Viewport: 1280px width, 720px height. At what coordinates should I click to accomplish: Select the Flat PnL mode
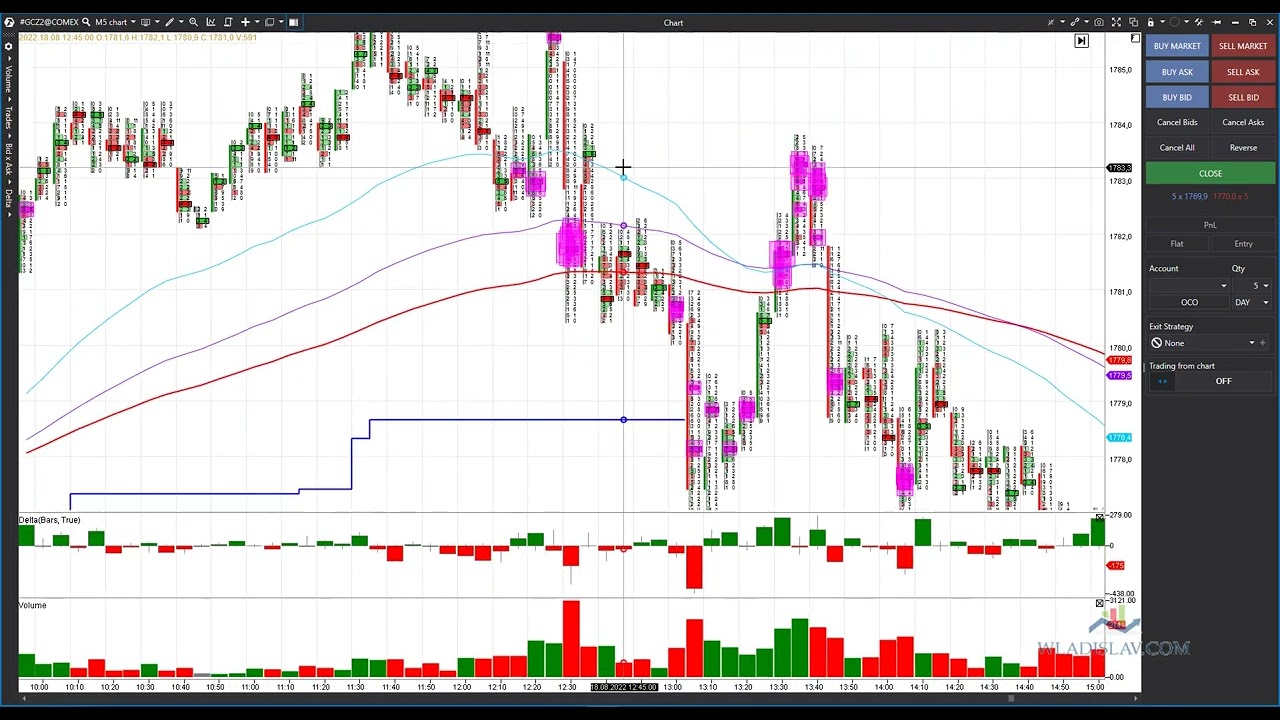tap(1177, 244)
